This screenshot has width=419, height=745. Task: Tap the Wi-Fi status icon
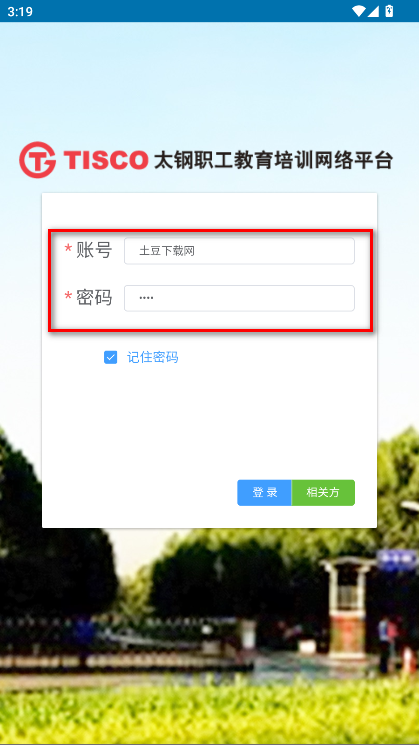358,11
